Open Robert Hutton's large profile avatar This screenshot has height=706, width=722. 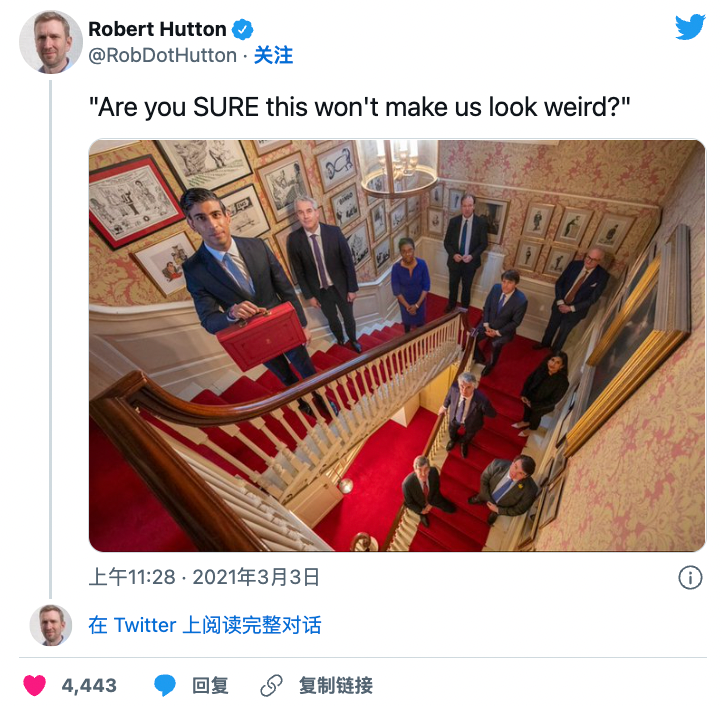(51, 42)
